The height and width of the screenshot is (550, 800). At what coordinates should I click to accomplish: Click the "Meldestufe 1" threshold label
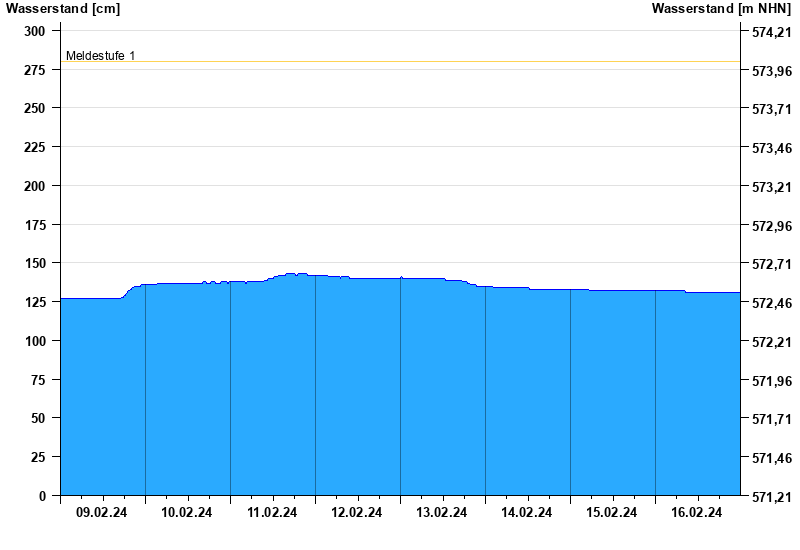(x=100, y=56)
